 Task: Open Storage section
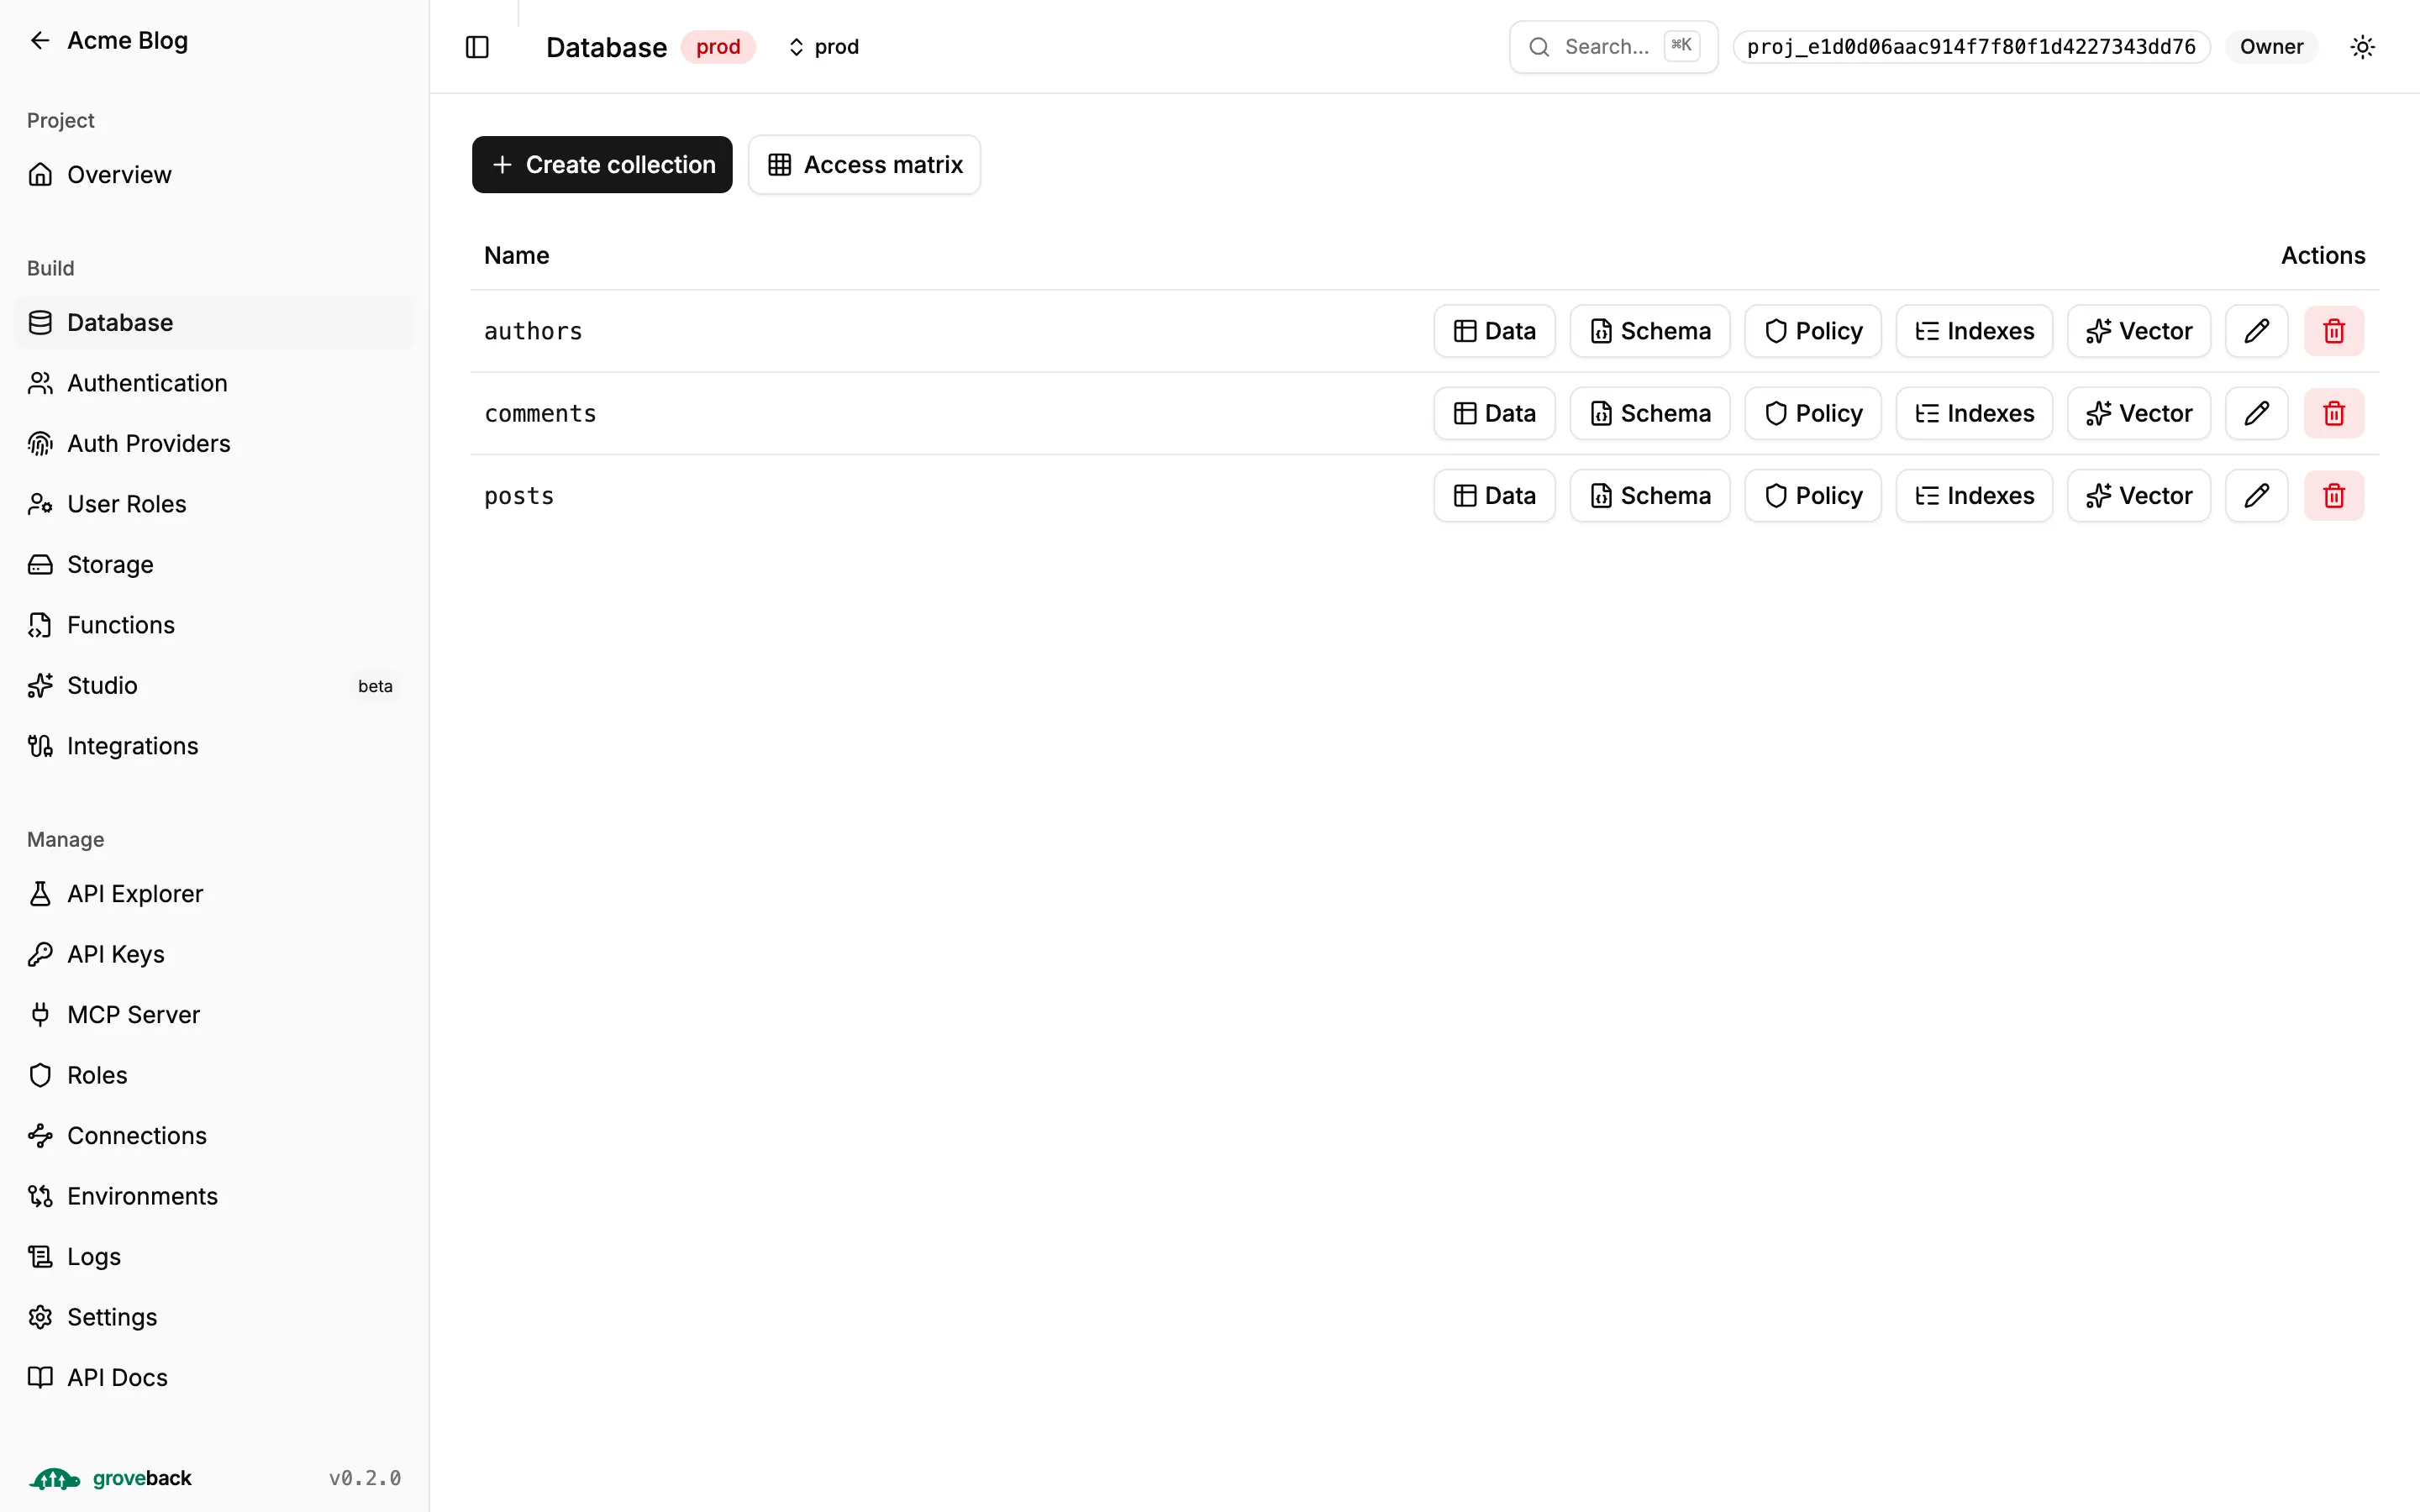[x=214, y=564]
